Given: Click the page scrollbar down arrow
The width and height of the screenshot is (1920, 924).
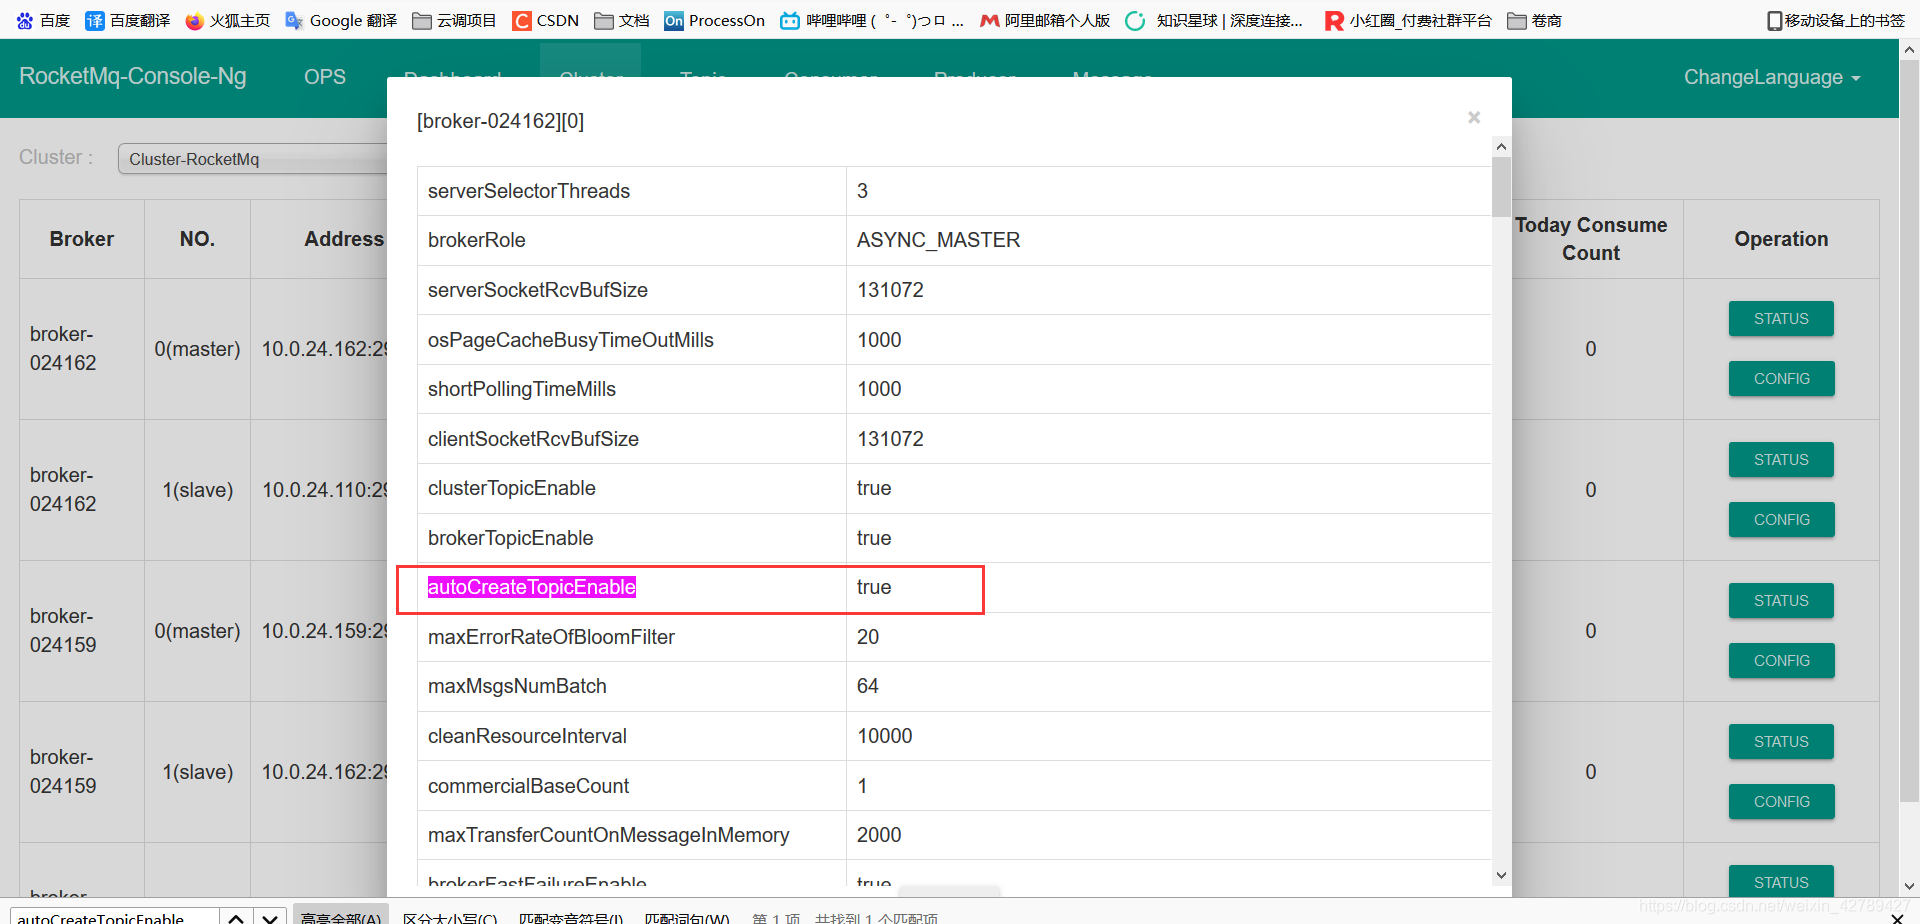Looking at the screenshot, I should (1909, 886).
